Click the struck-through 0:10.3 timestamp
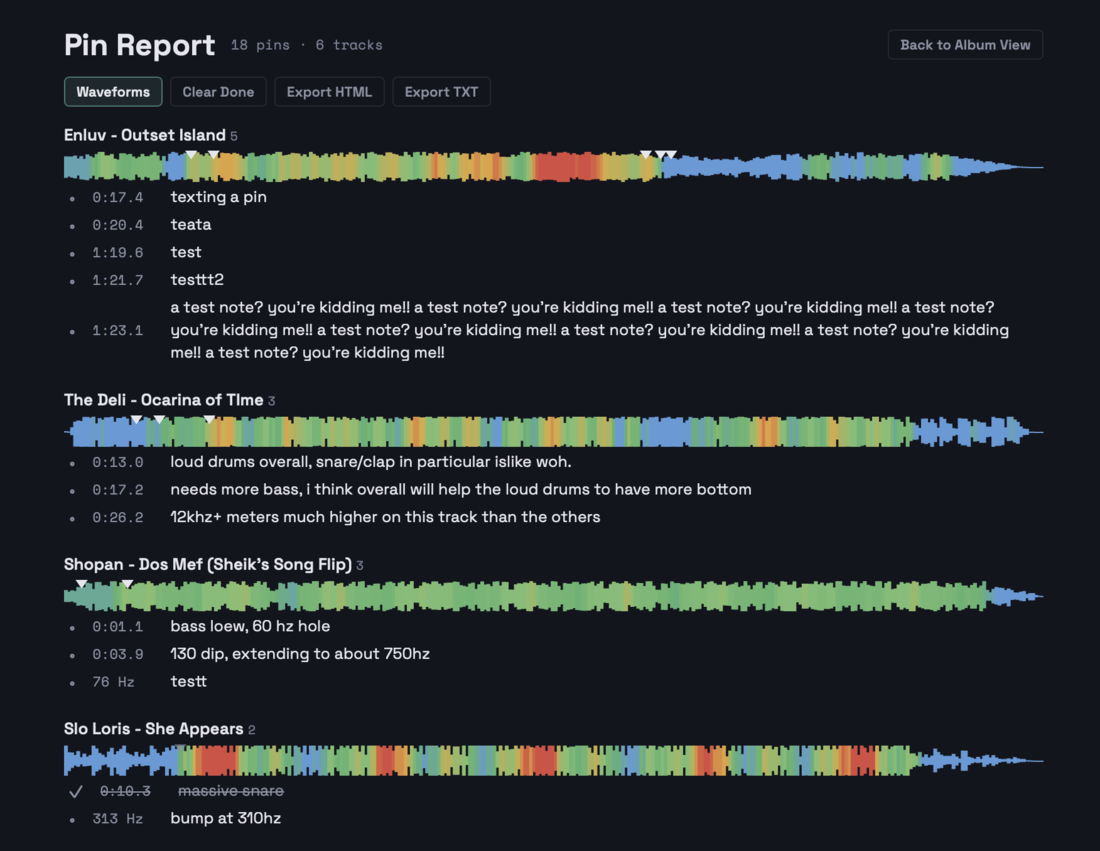This screenshot has width=1100, height=851. click(x=125, y=791)
